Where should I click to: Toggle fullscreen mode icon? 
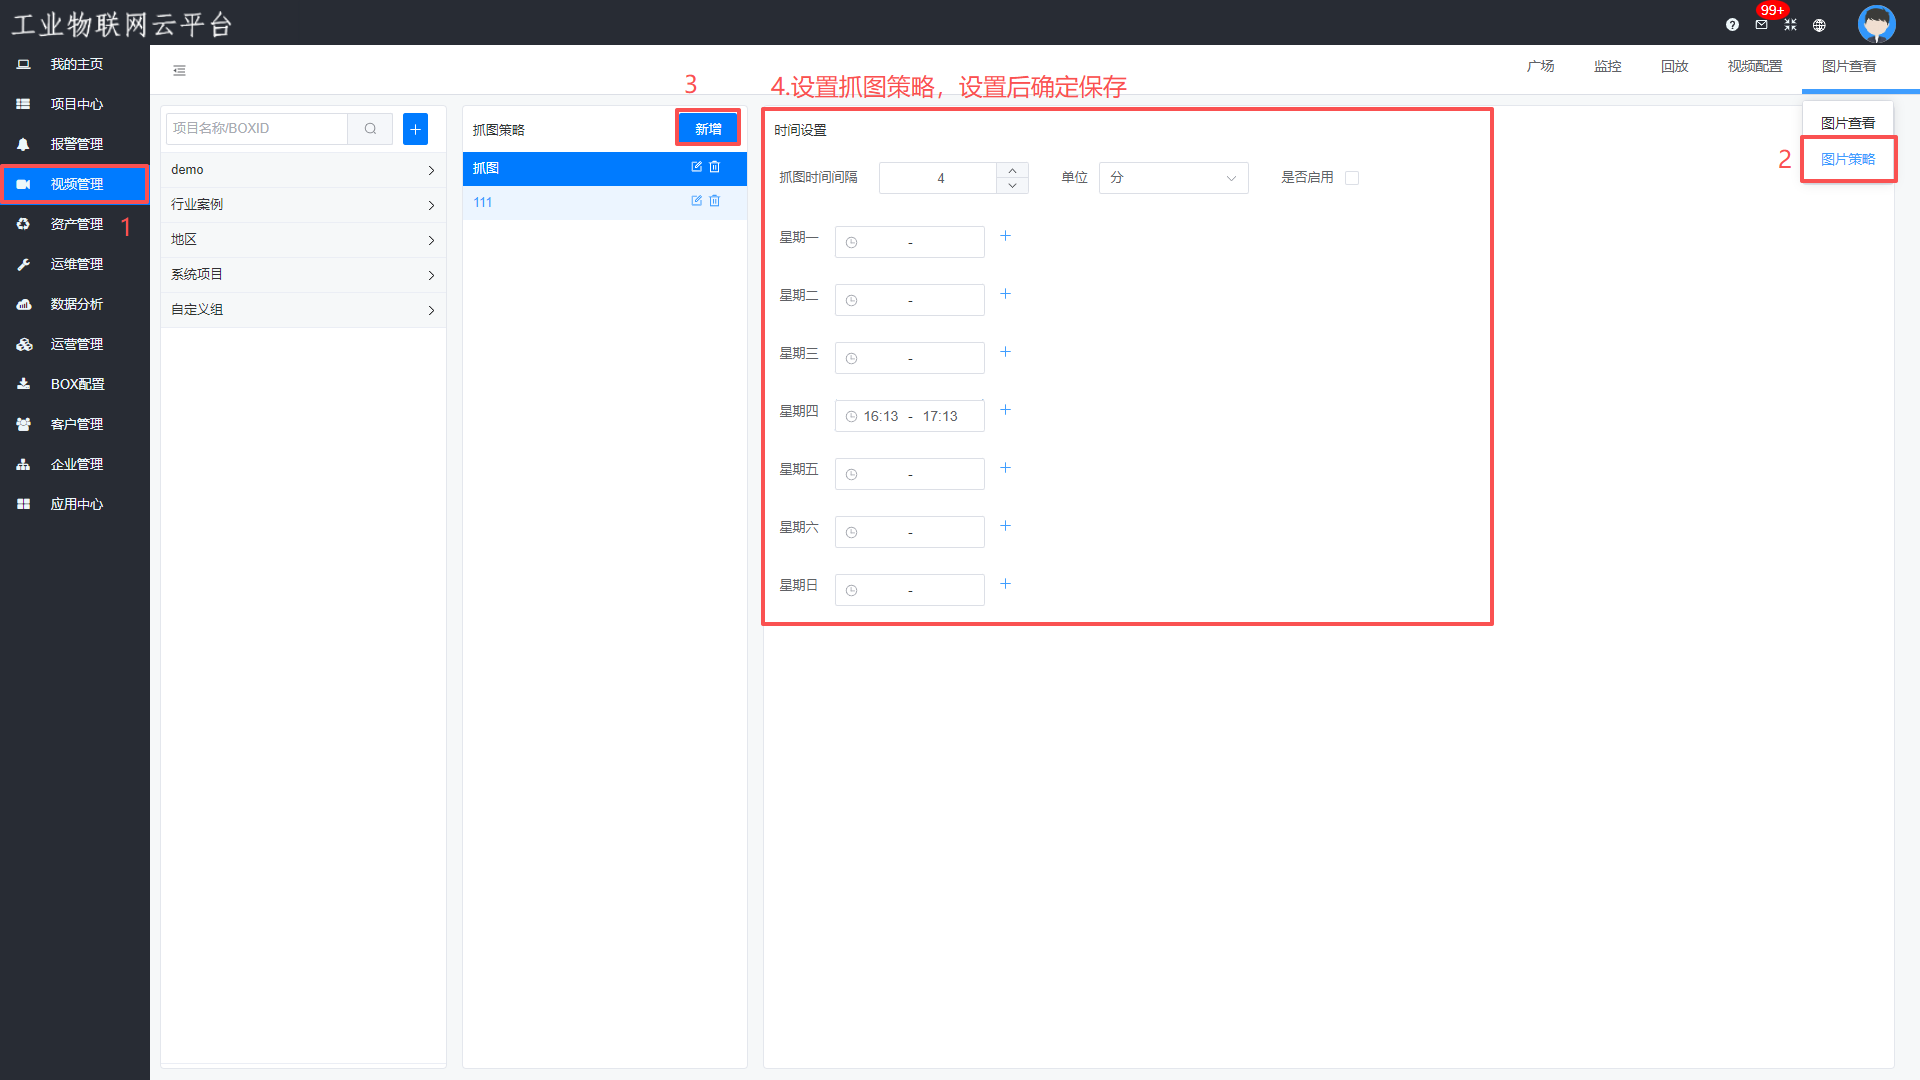[1790, 25]
